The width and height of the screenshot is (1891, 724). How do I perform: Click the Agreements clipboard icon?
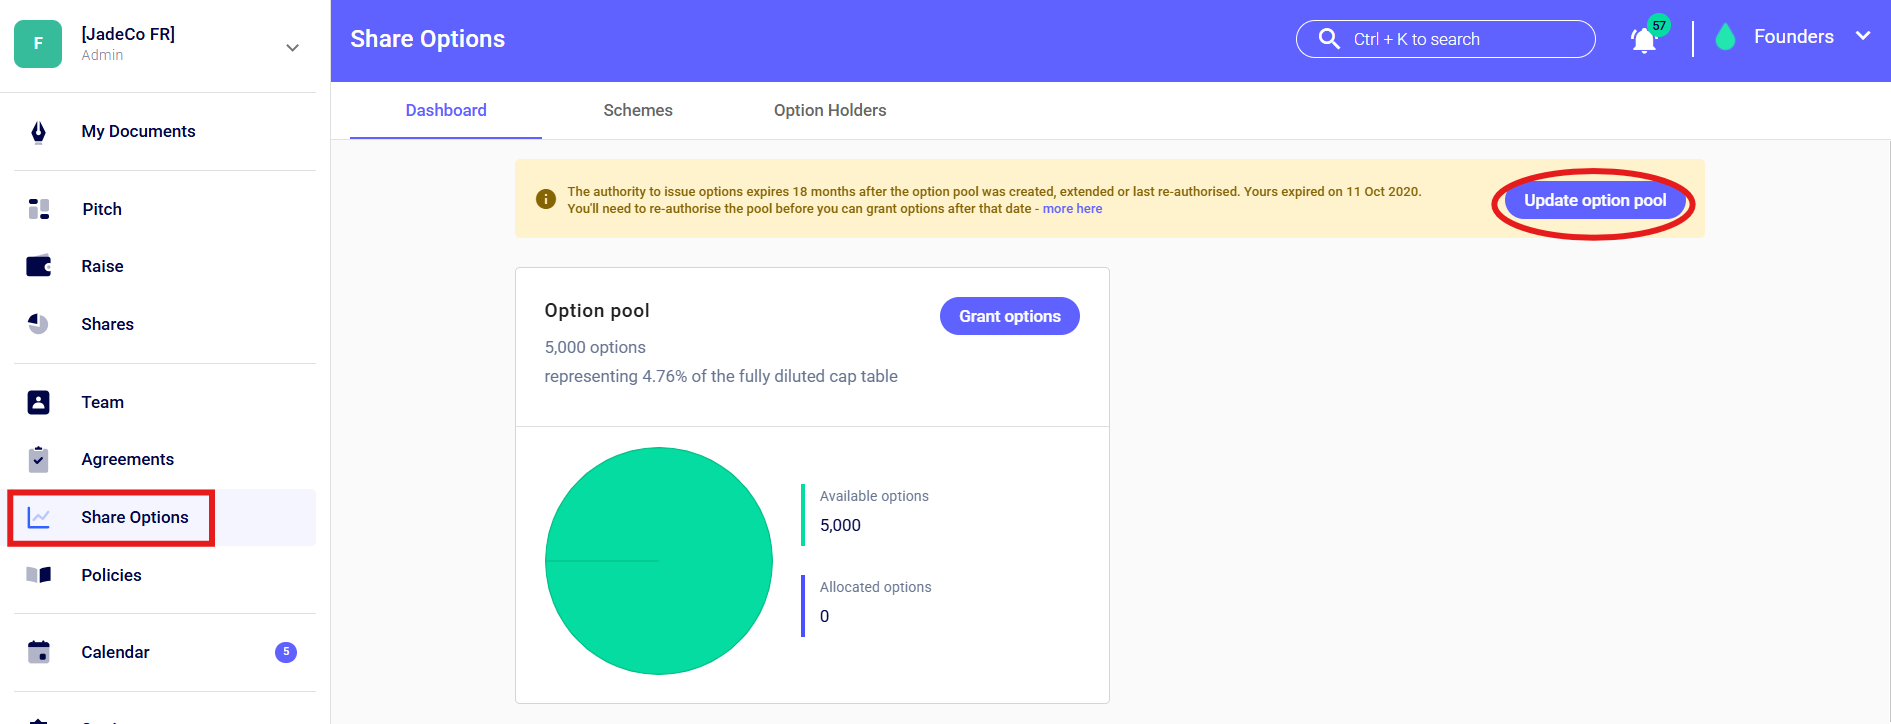(x=38, y=459)
